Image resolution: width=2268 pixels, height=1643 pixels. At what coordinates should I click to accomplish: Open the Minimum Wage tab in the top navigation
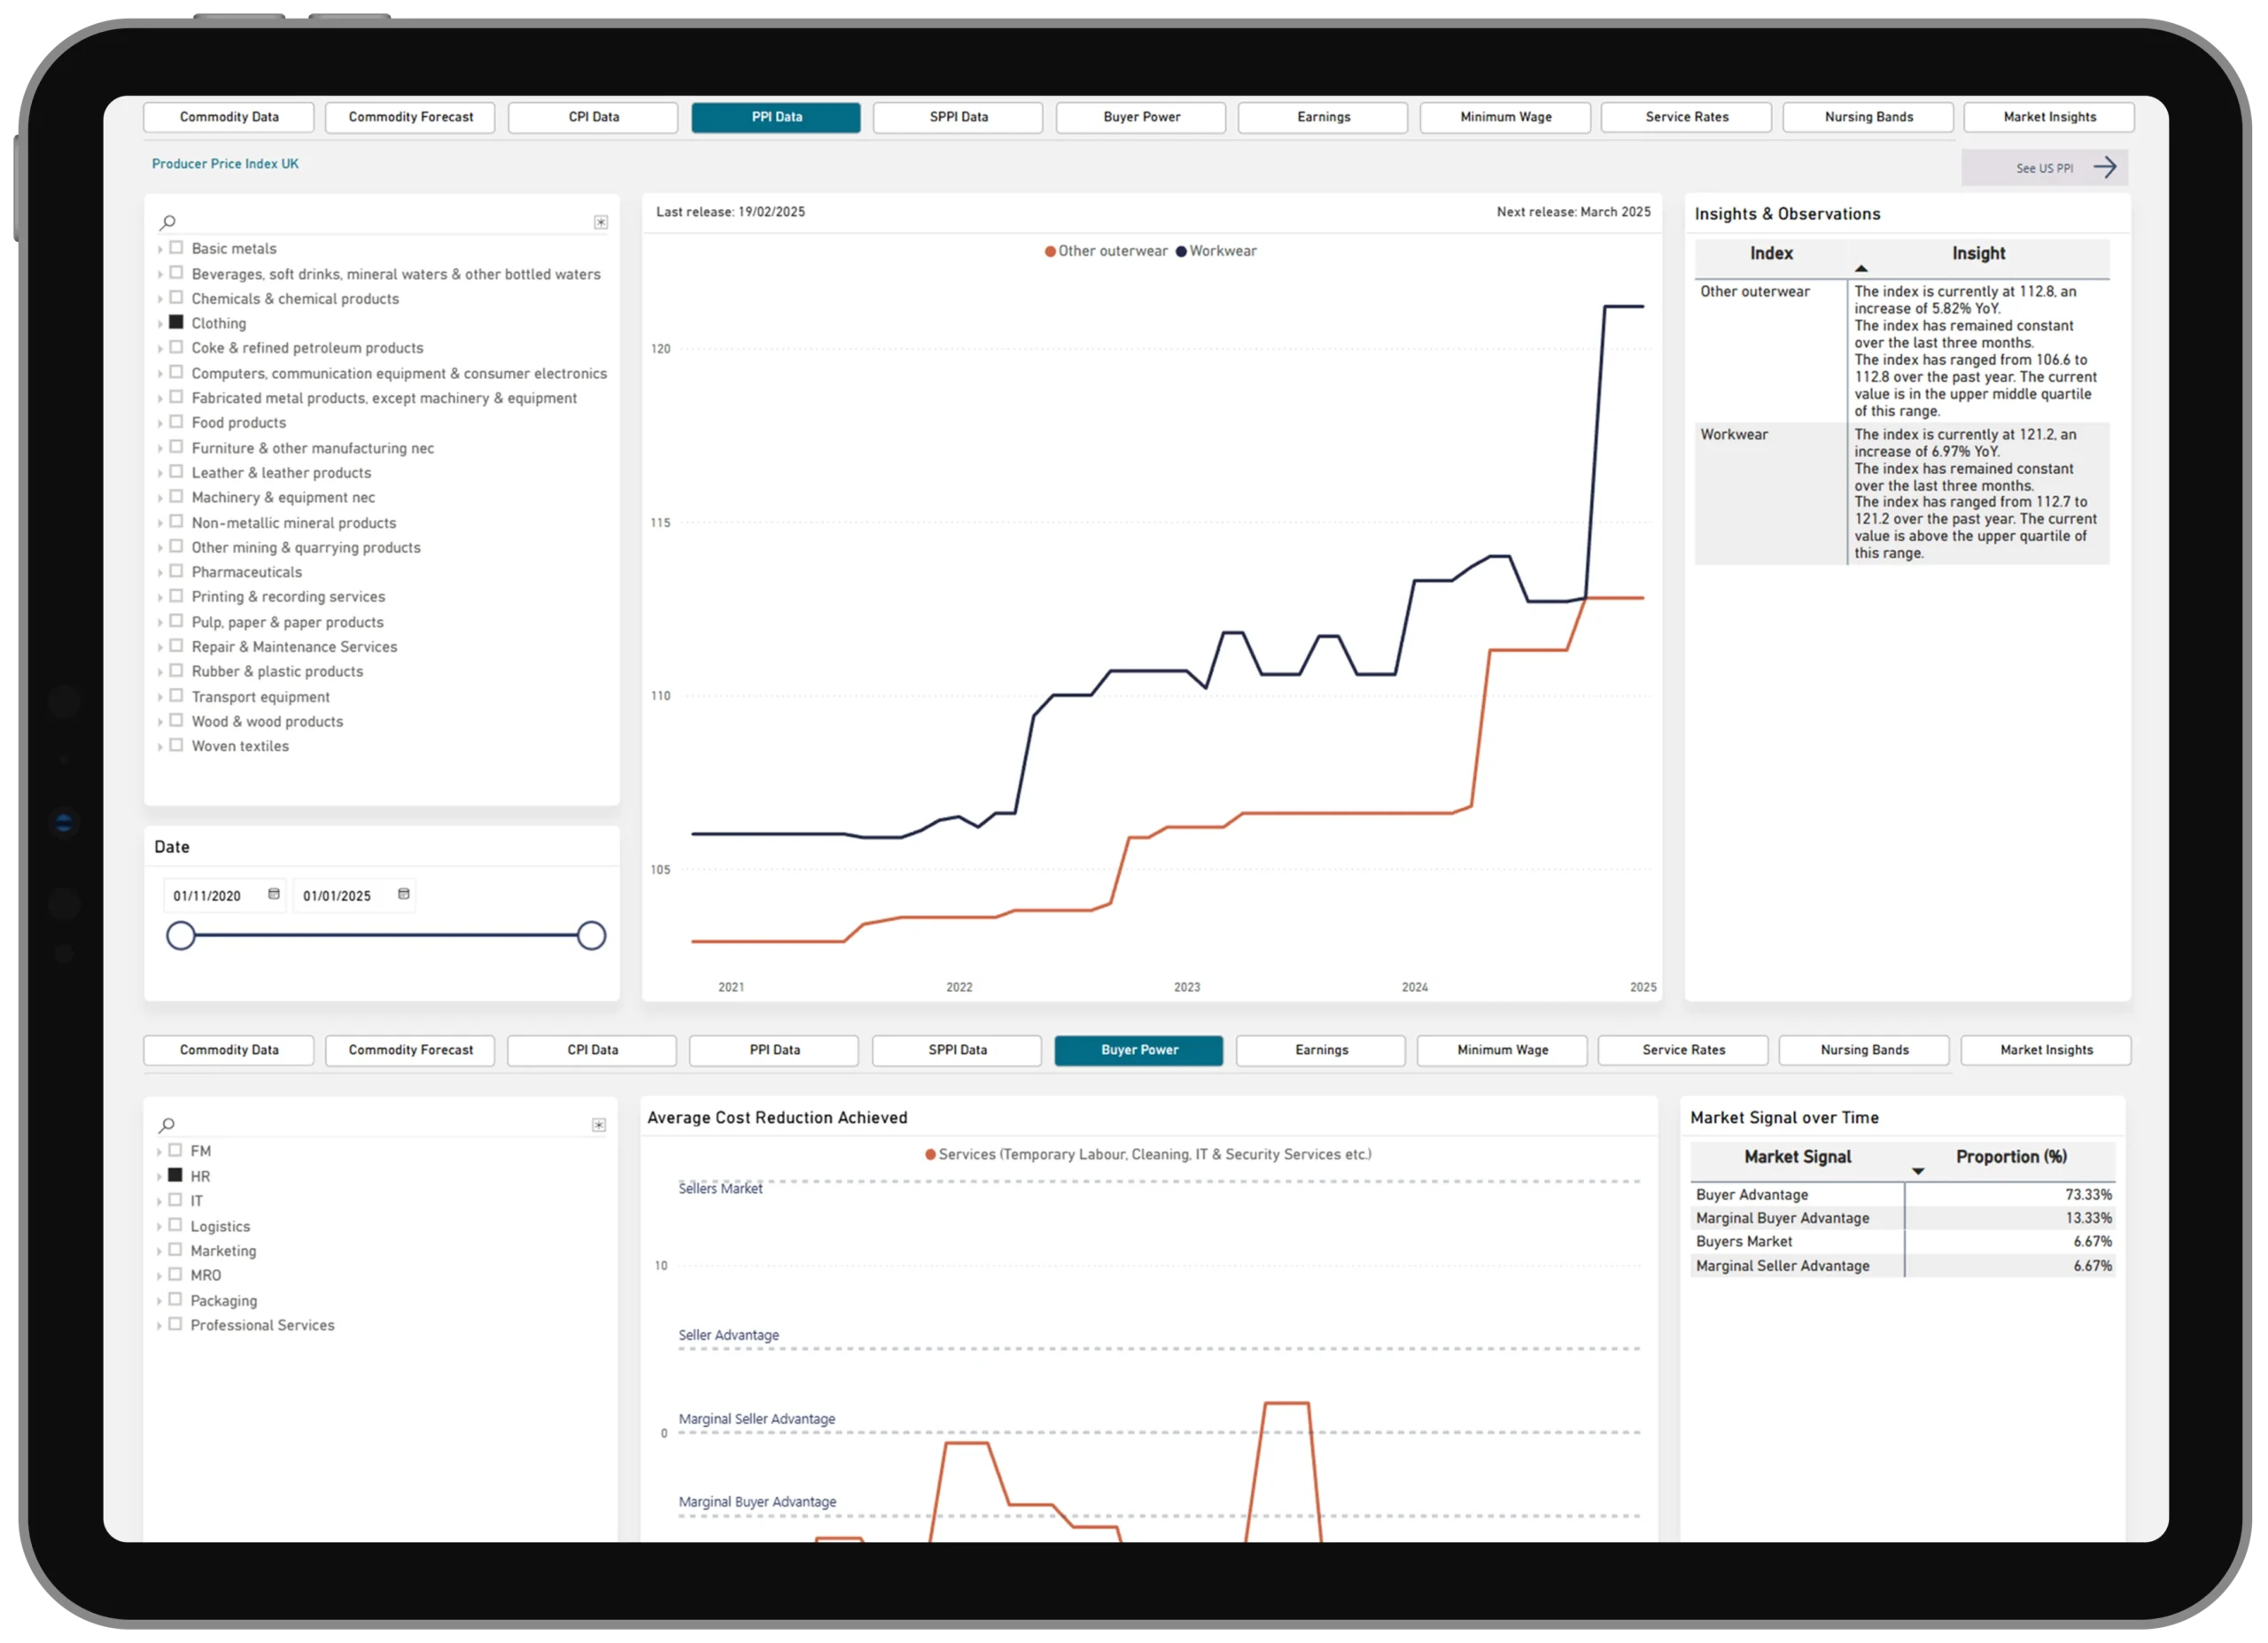click(x=1505, y=117)
